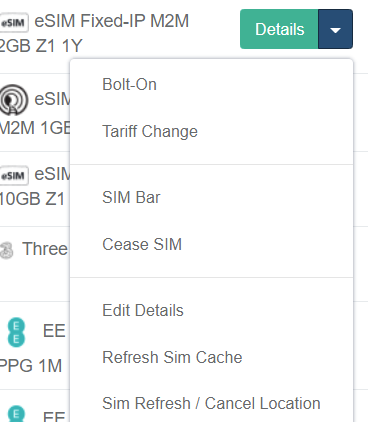Open Edit Details menu item

143,310
